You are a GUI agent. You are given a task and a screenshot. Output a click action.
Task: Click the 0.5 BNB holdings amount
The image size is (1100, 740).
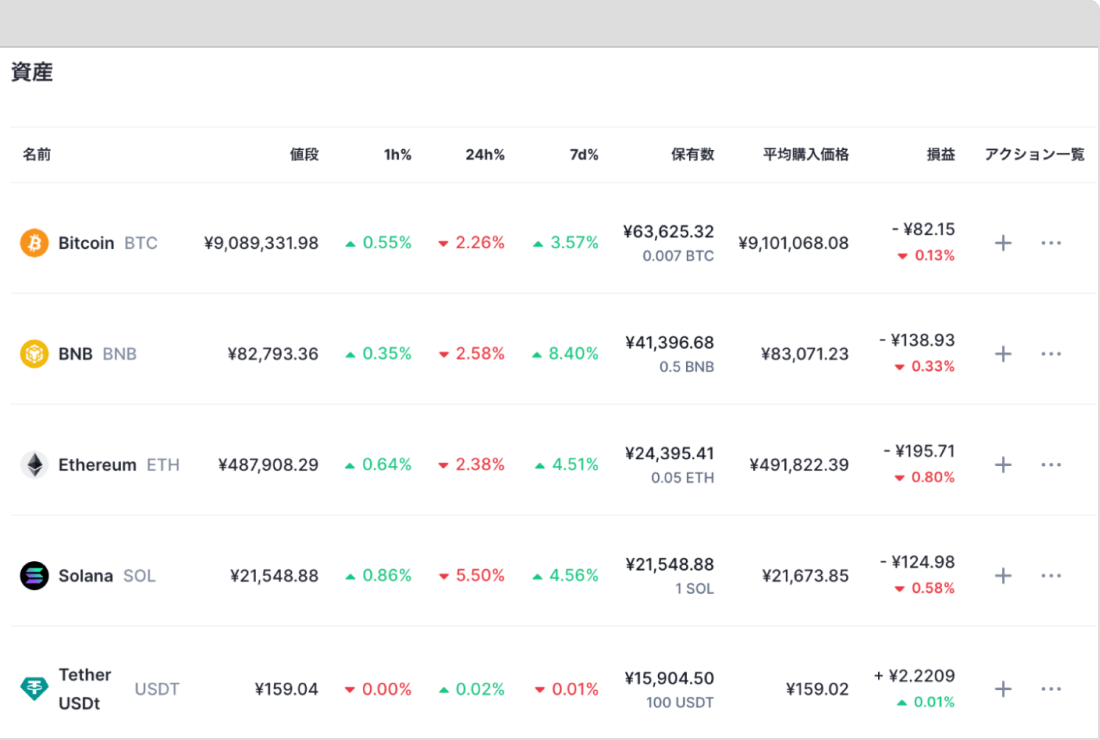pos(686,367)
